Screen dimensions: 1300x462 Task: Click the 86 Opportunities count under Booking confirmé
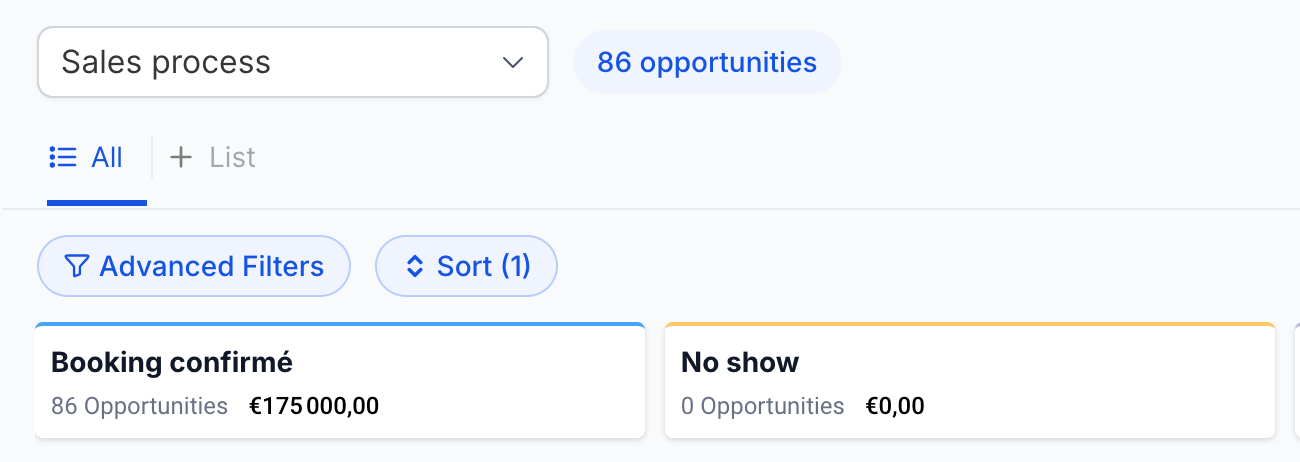pos(139,406)
